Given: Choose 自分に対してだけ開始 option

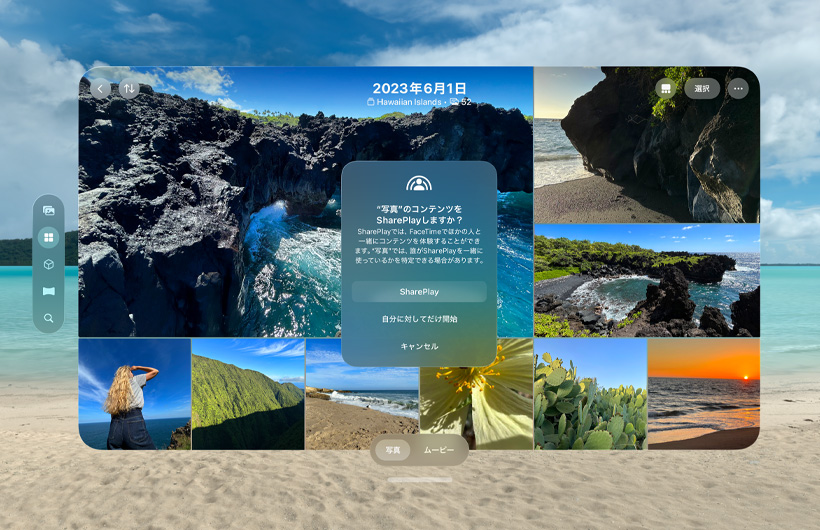Looking at the screenshot, I should (x=419, y=319).
